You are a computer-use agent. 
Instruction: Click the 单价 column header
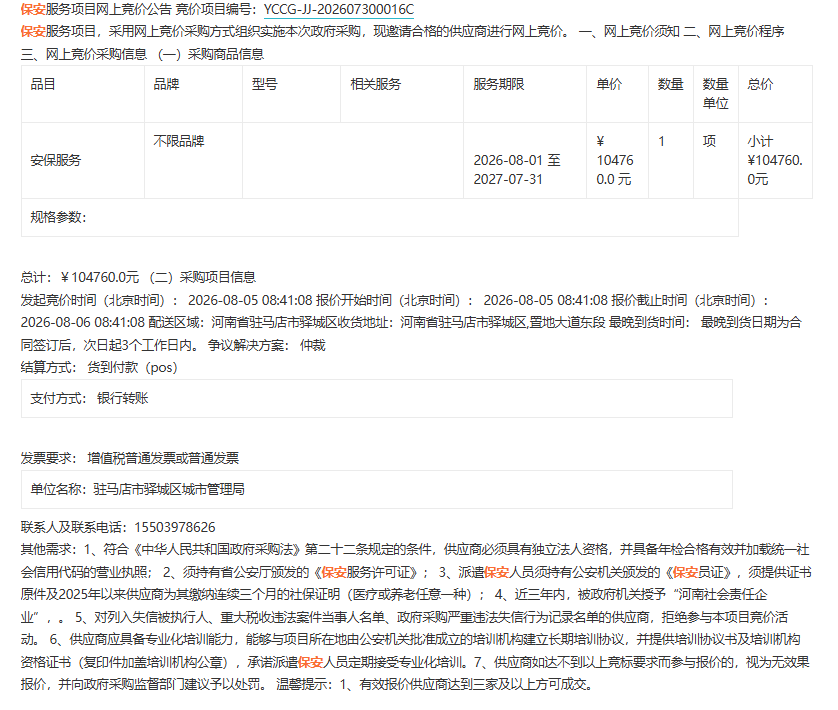617,94
